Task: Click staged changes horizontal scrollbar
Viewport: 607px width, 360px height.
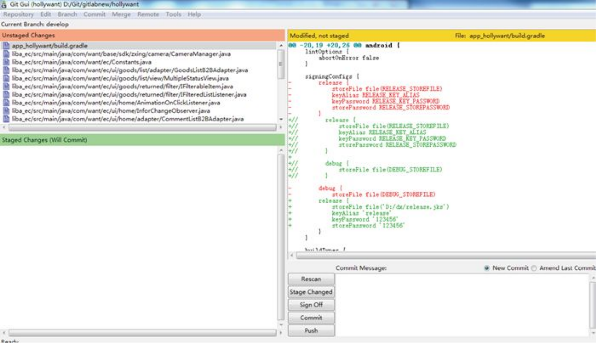Action: pyautogui.click(x=142, y=333)
